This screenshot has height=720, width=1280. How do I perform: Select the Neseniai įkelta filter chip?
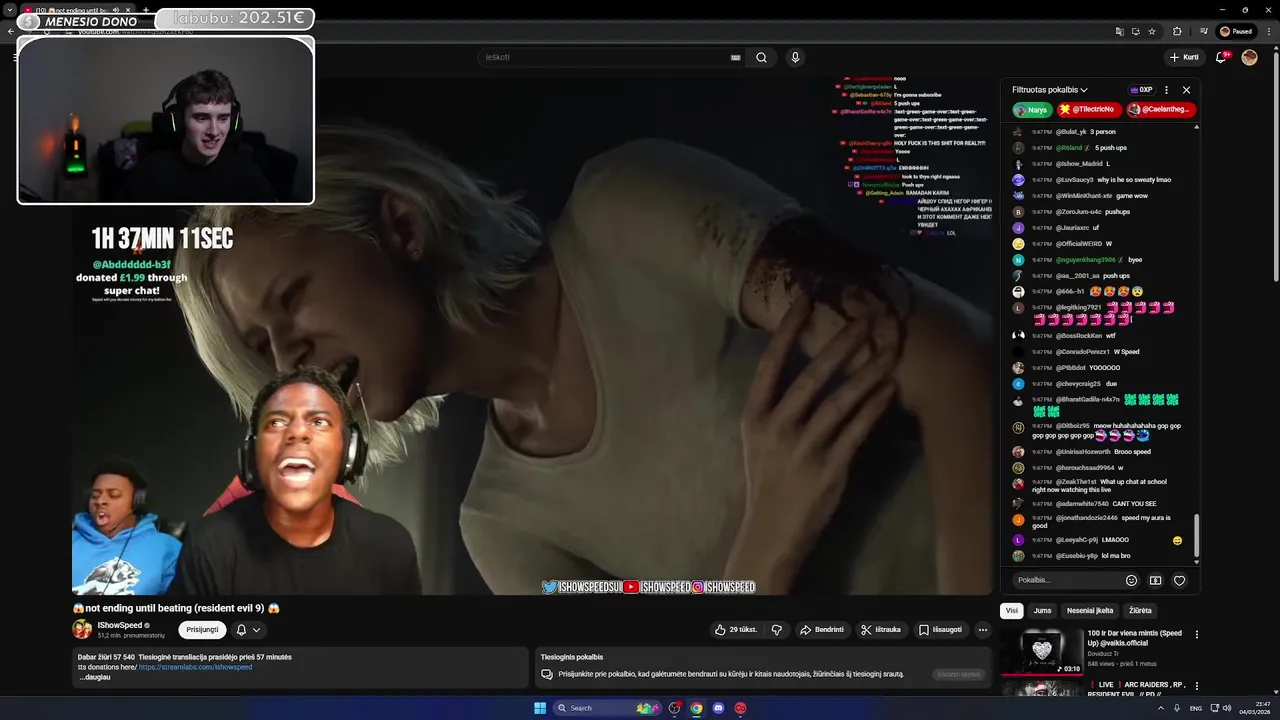tap(1089, 610)
